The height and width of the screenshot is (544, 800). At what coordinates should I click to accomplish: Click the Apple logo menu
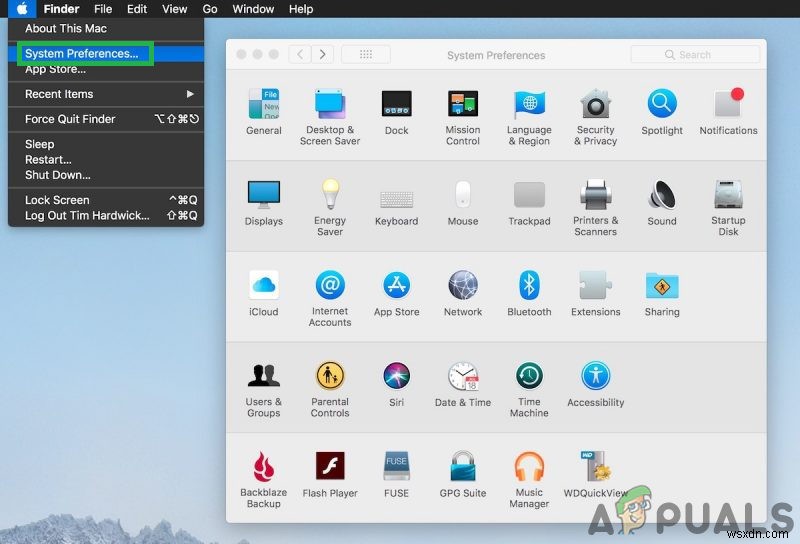pyautogui.click(x=22, y=9)
